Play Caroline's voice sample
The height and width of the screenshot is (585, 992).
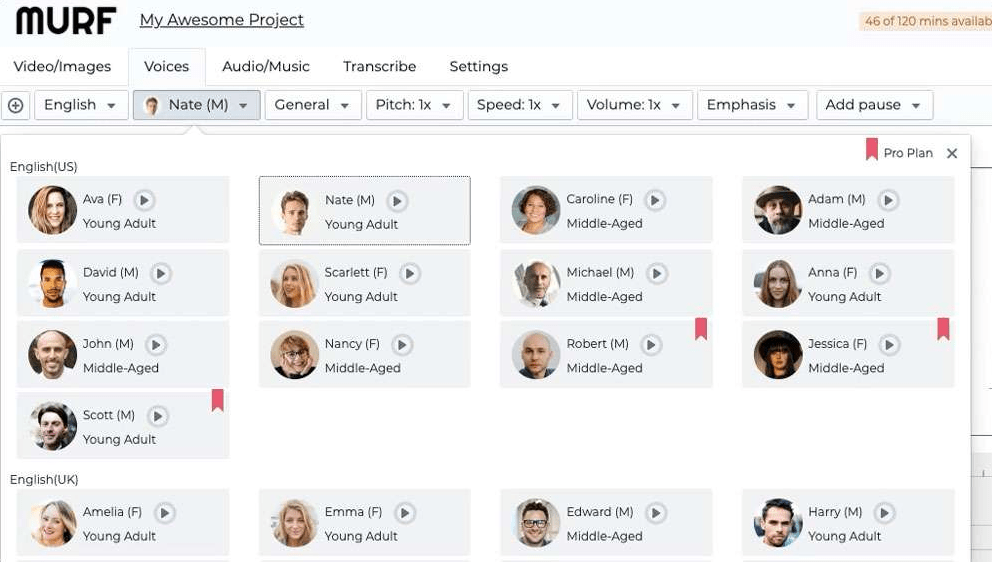(x=655, y=199)
